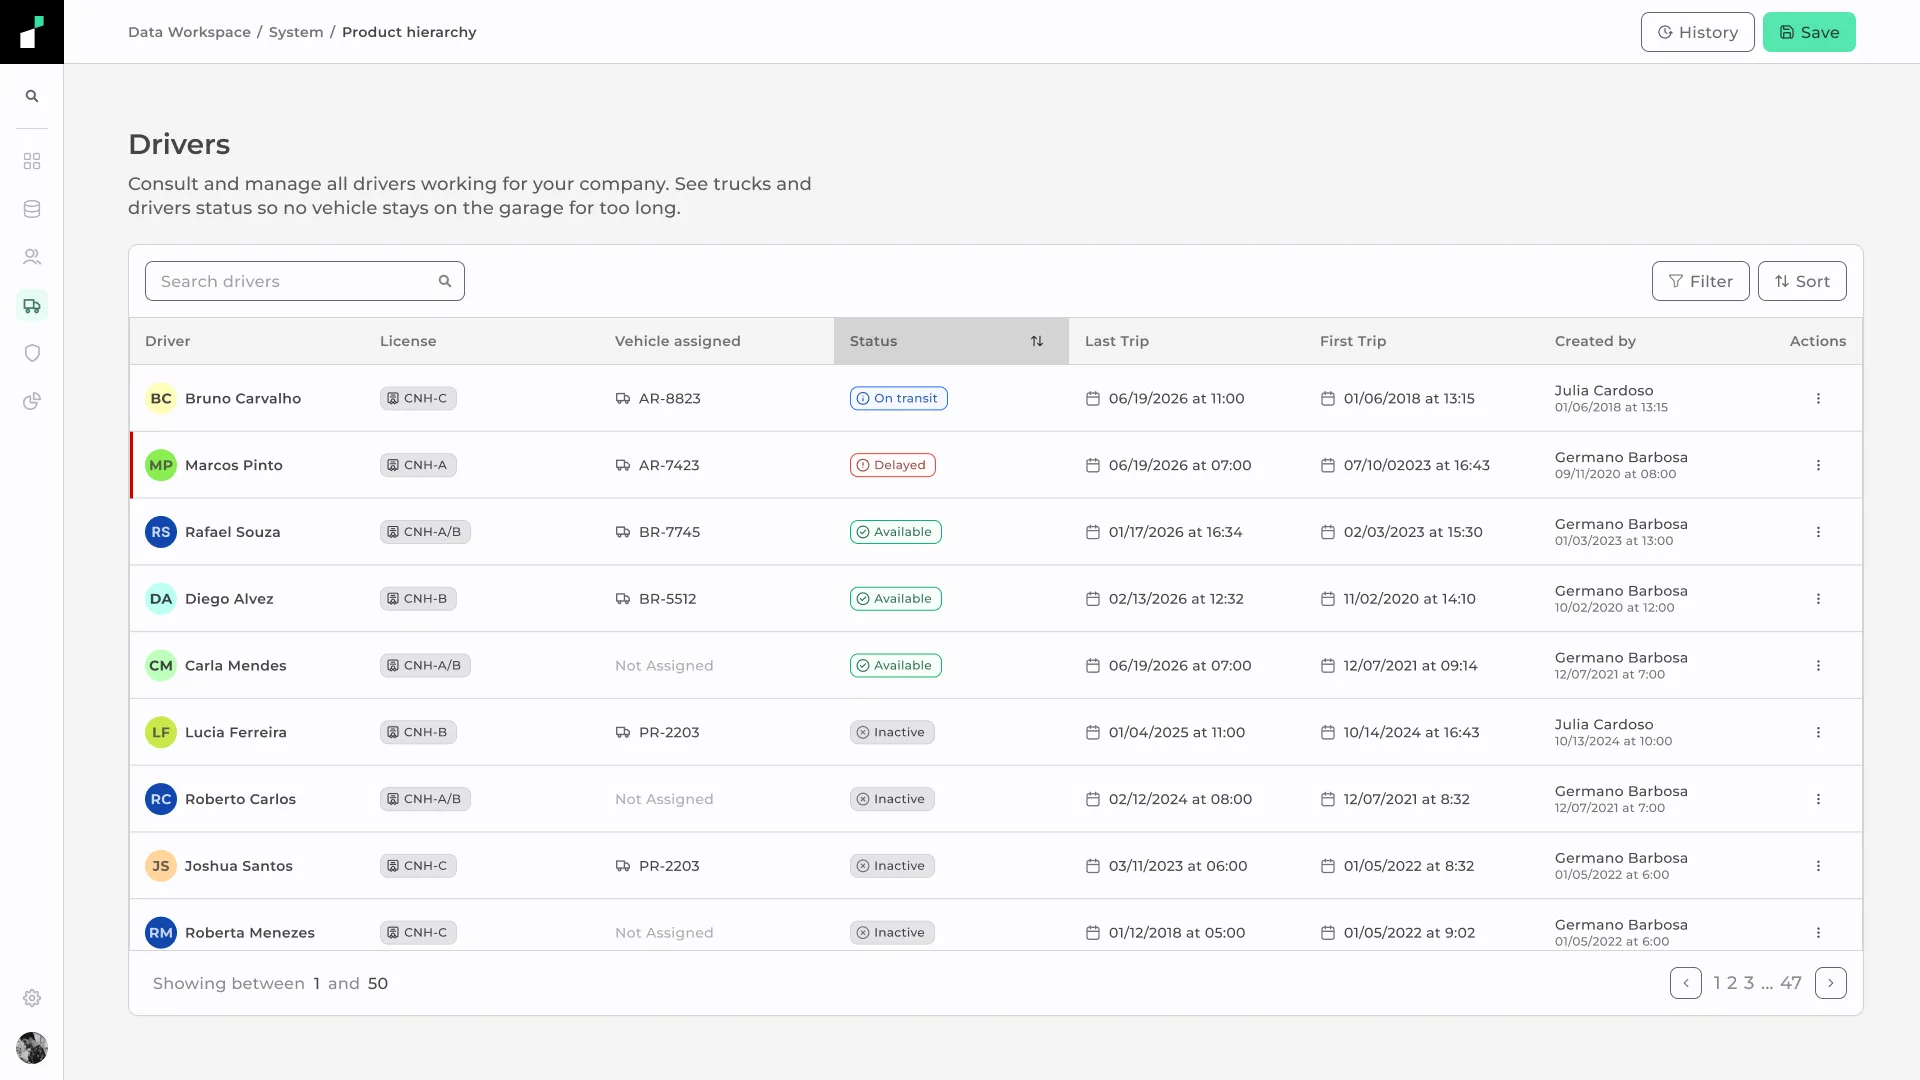Open the settings gear in sidebar
The image size is (1920, 1080).
[32, 998]
